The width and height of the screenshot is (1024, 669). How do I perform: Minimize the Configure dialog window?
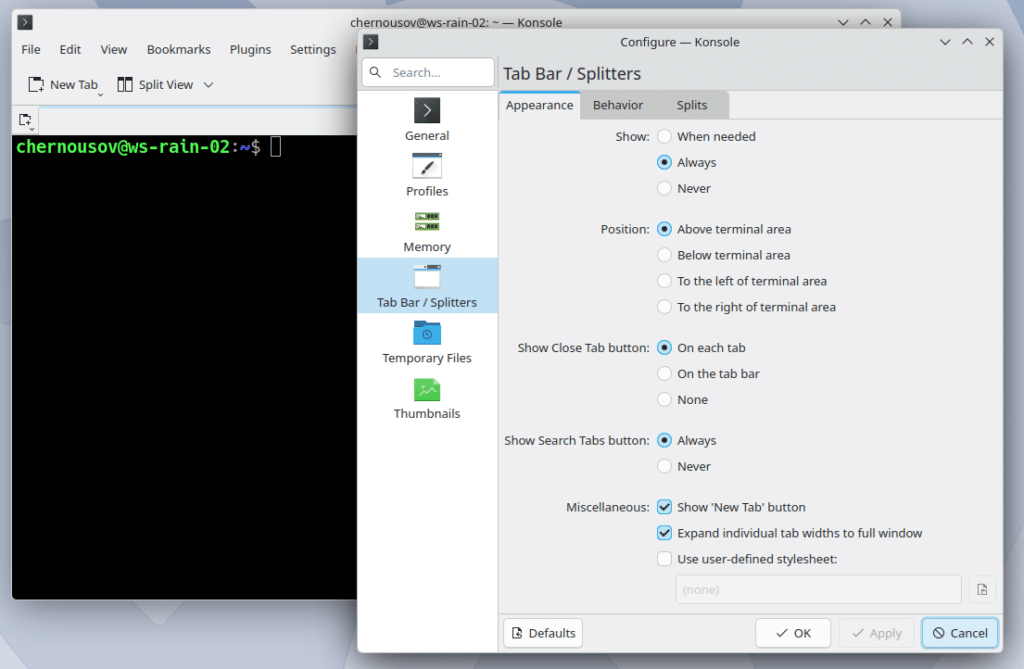point(945,42)
